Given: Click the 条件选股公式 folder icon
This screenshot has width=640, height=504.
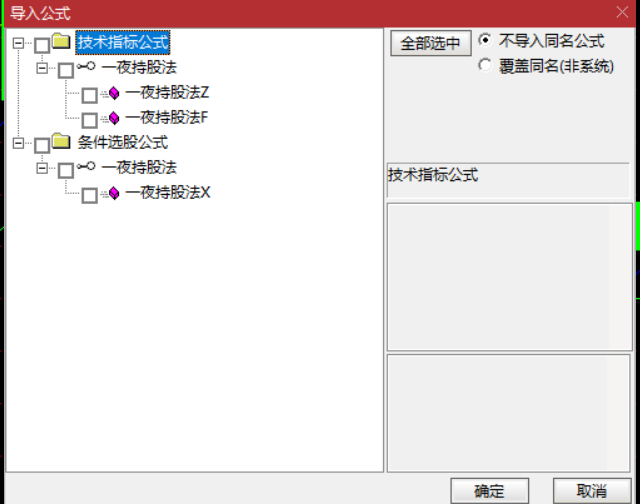Looking at the screenshot, I should pyautogui.click(x=61, y=141).
